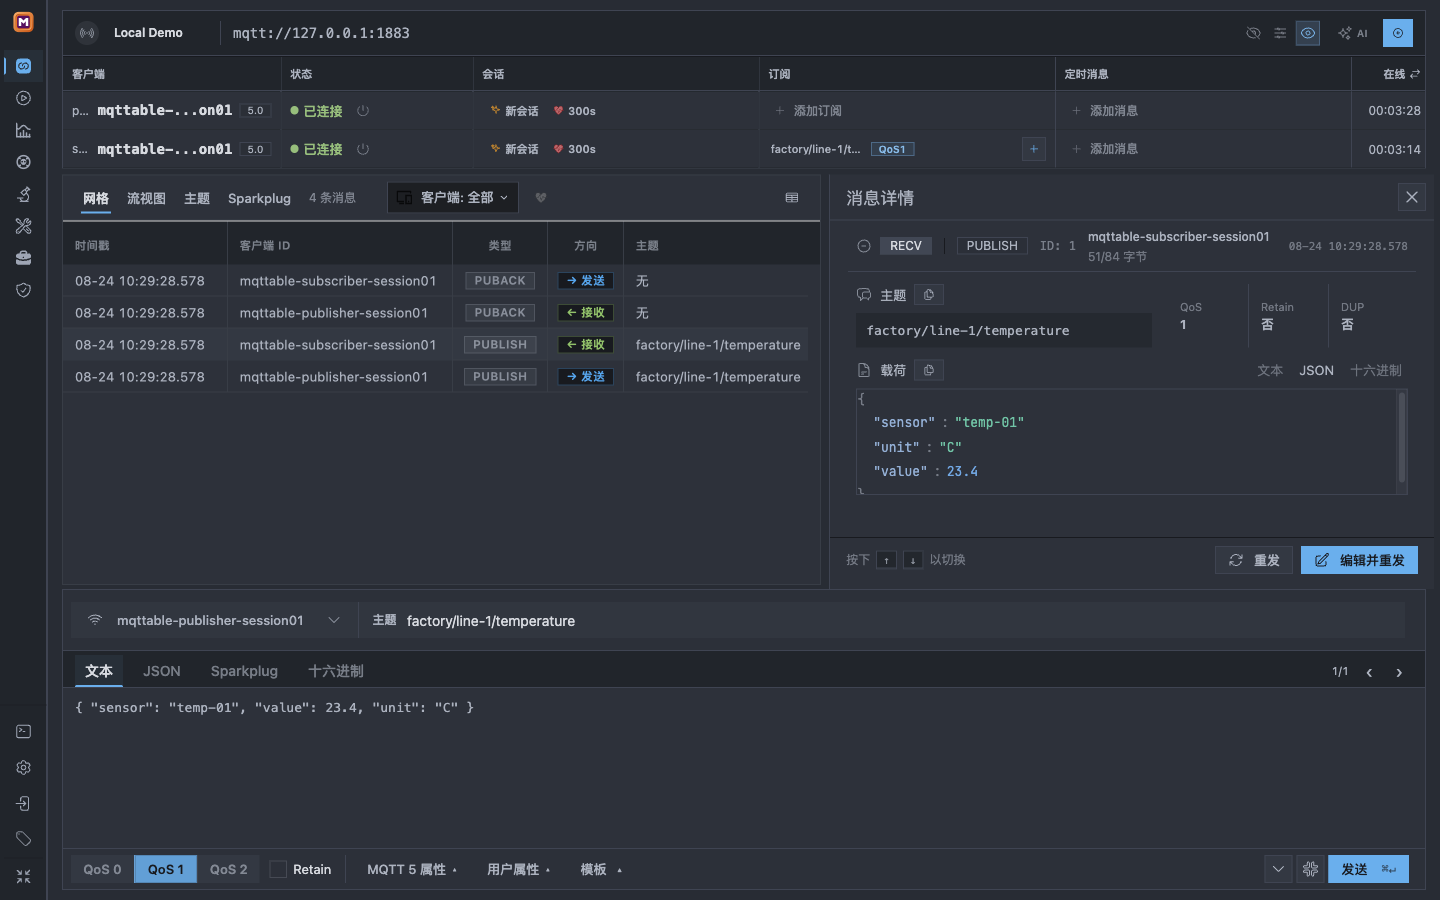
Task: Collapse the RECV message header circle-minus icon
Action: click(864, 246)
